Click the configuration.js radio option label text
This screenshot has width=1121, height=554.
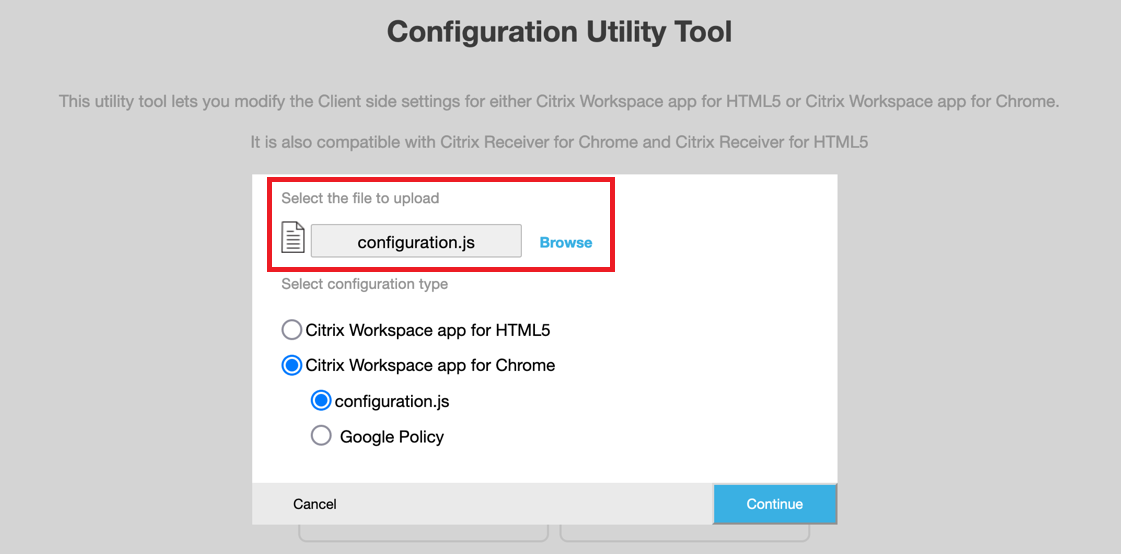coord(392,401)
